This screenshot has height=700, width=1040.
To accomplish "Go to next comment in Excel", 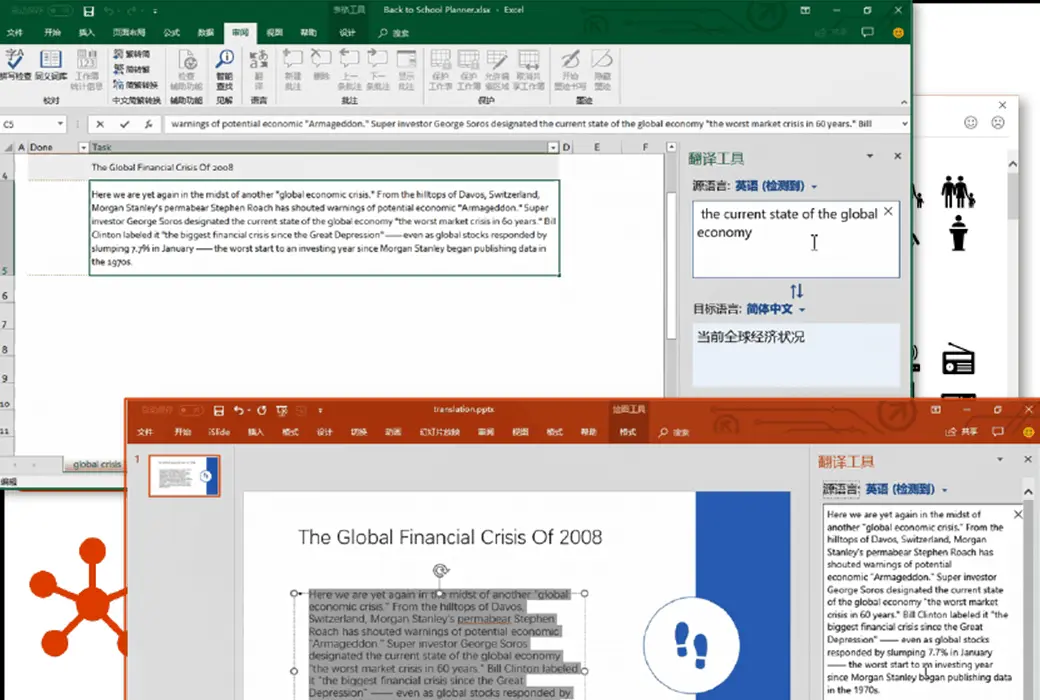I will pyautogui.click(x=377, y=69).
